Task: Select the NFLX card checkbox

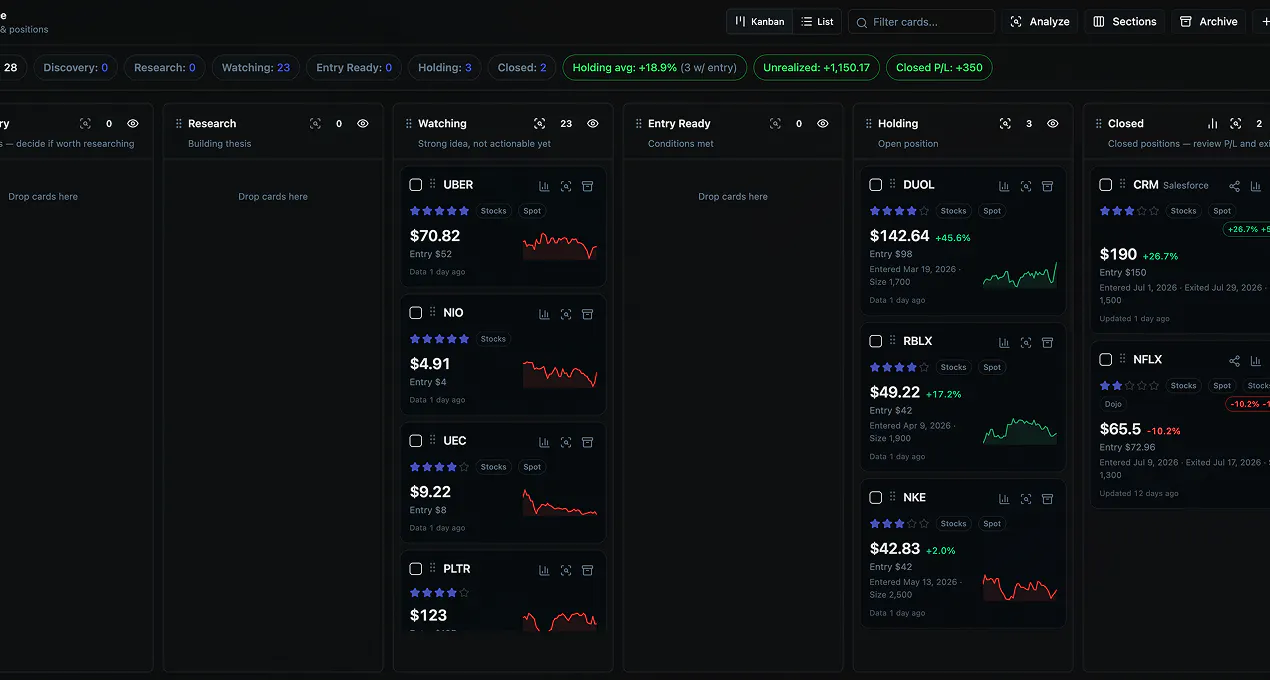Action: click(1106, 359)
